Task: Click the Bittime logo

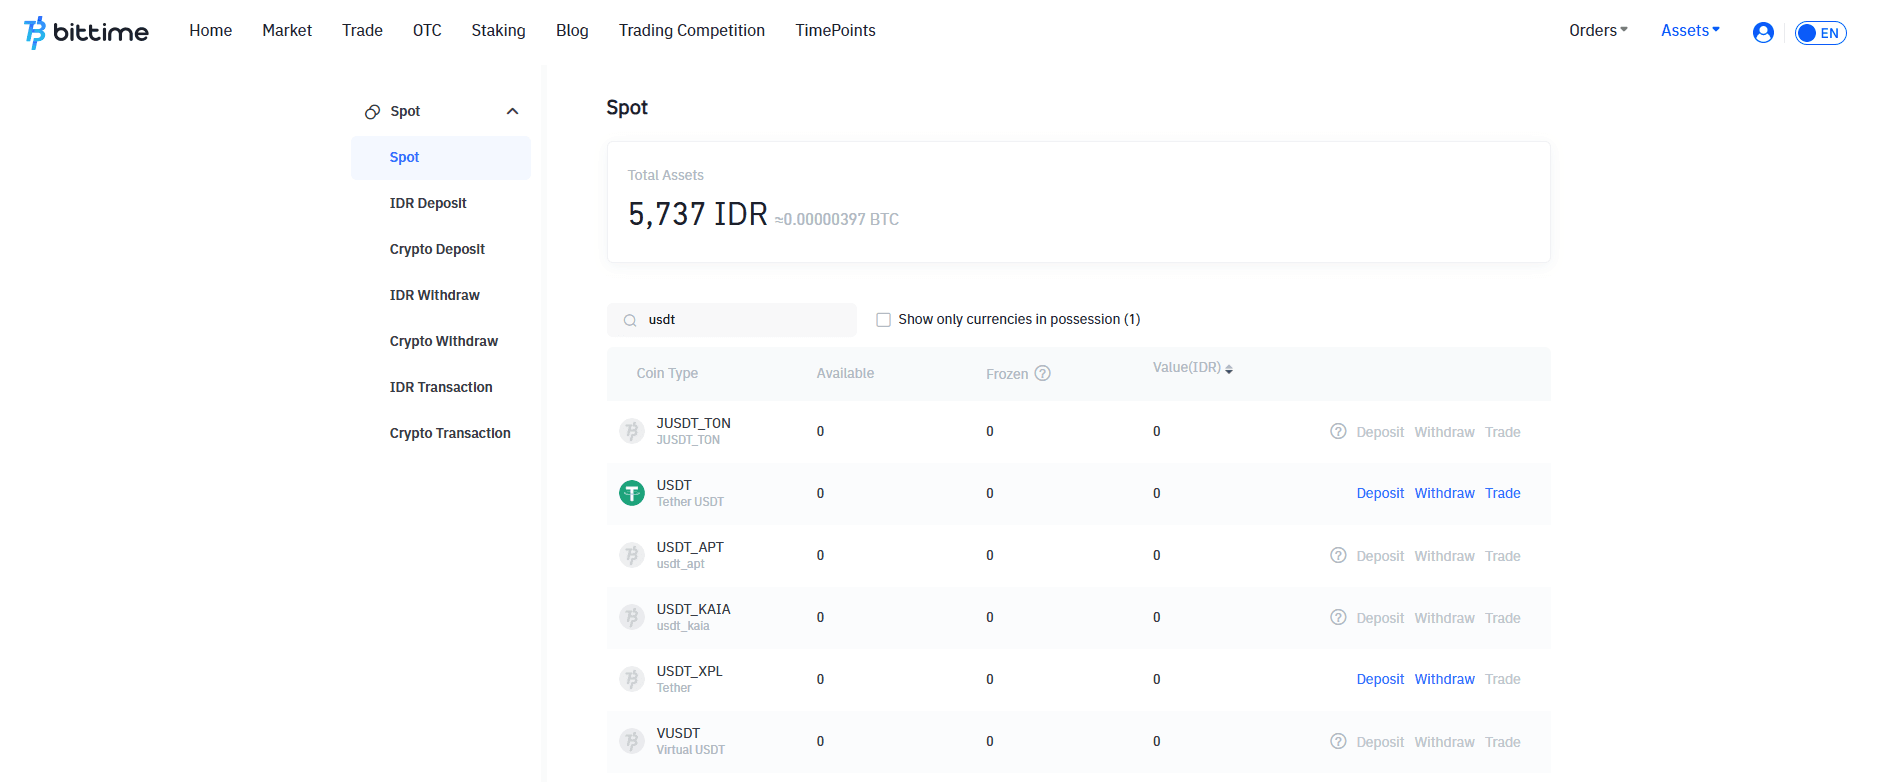Action: (86, 32)
